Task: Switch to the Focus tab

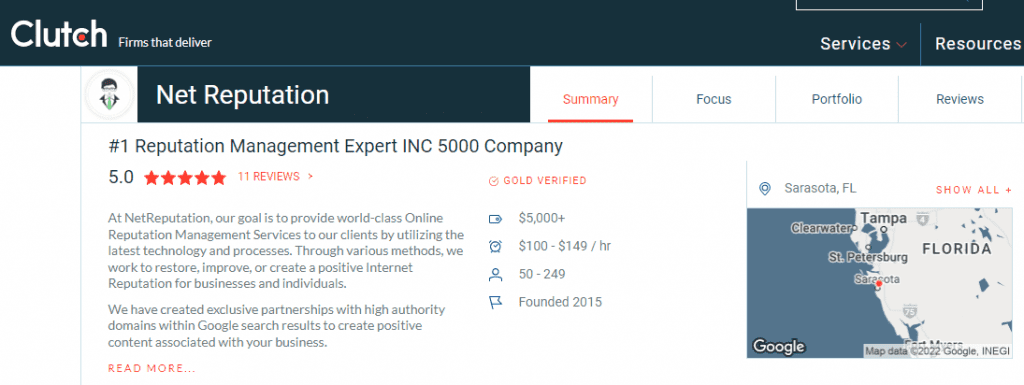Action: [x=714, y=99]
